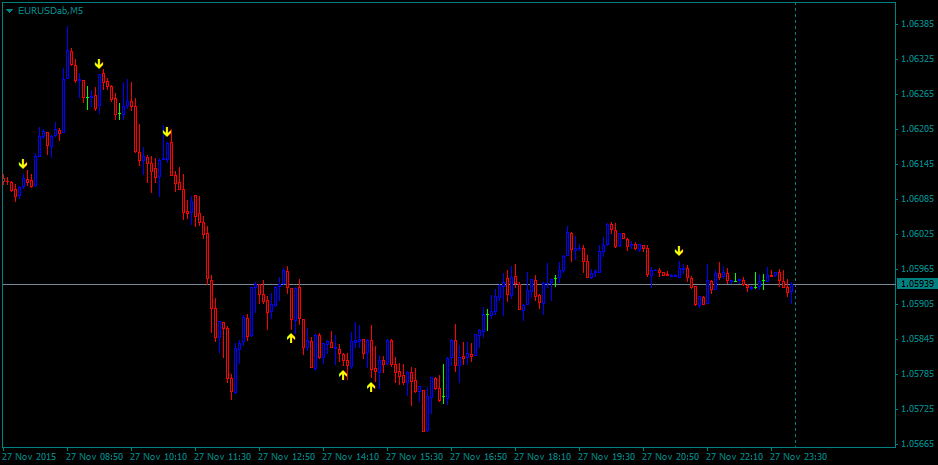Screen dimensions: 938x465
Task: Click the 27 Nov 22:10 time label
Action: click(x=734, y=457)
